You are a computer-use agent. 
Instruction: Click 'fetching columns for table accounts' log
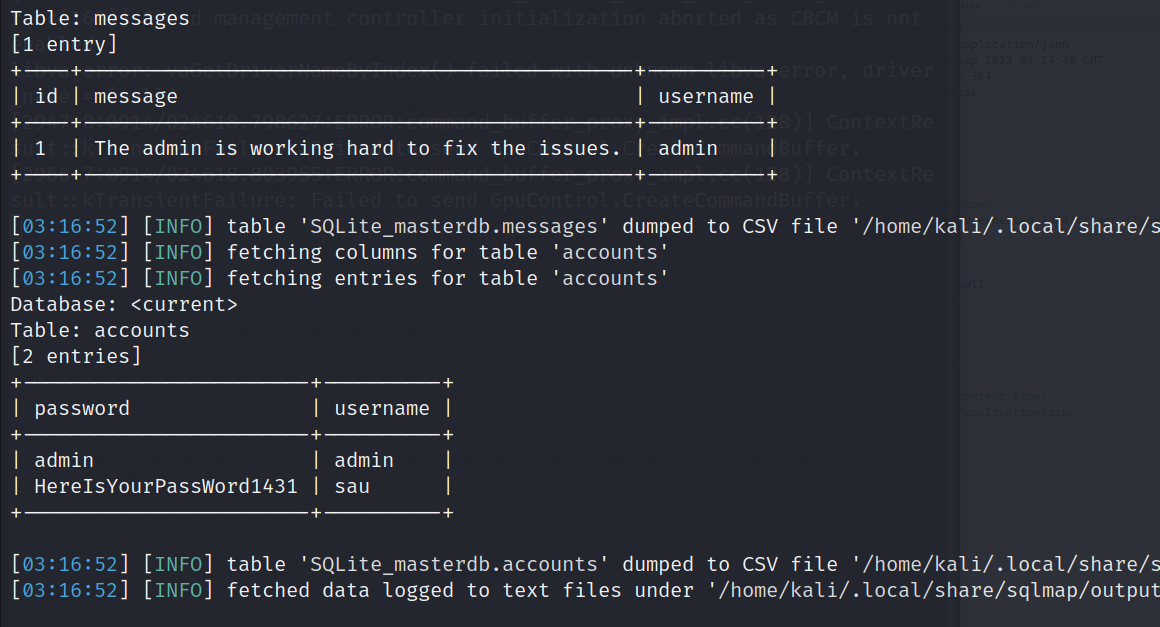(340, 253)
